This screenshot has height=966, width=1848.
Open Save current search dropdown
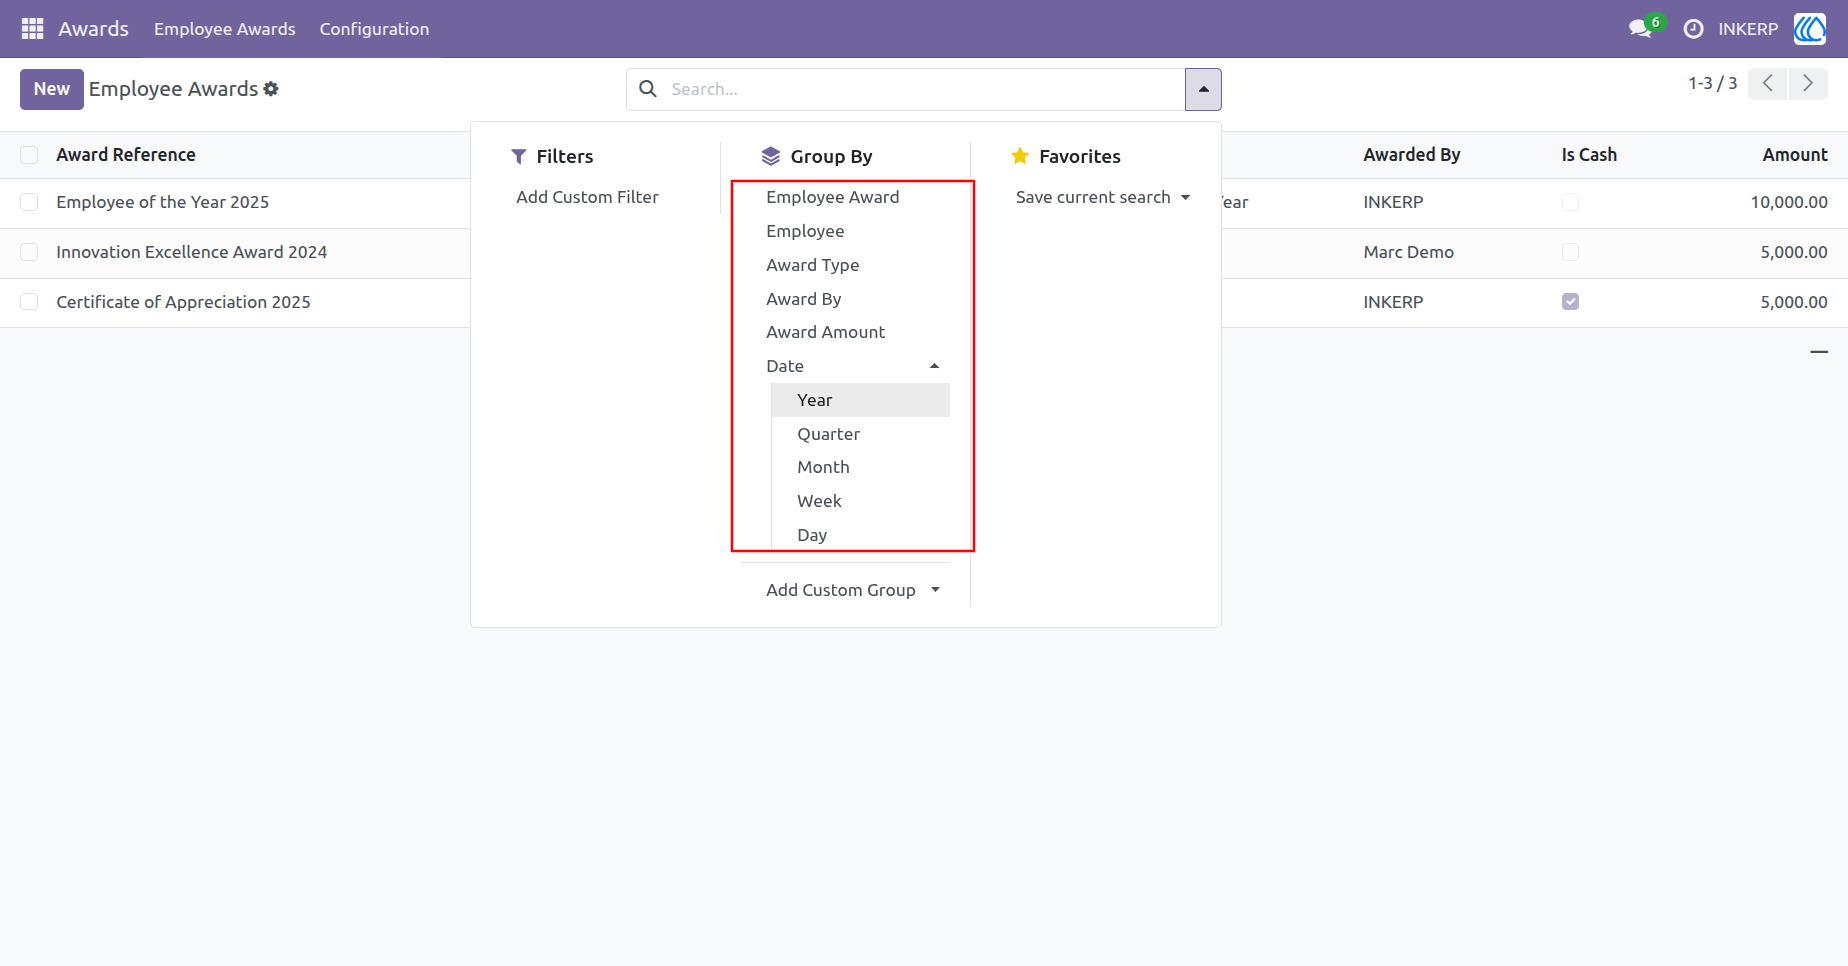click(1102, 197)
